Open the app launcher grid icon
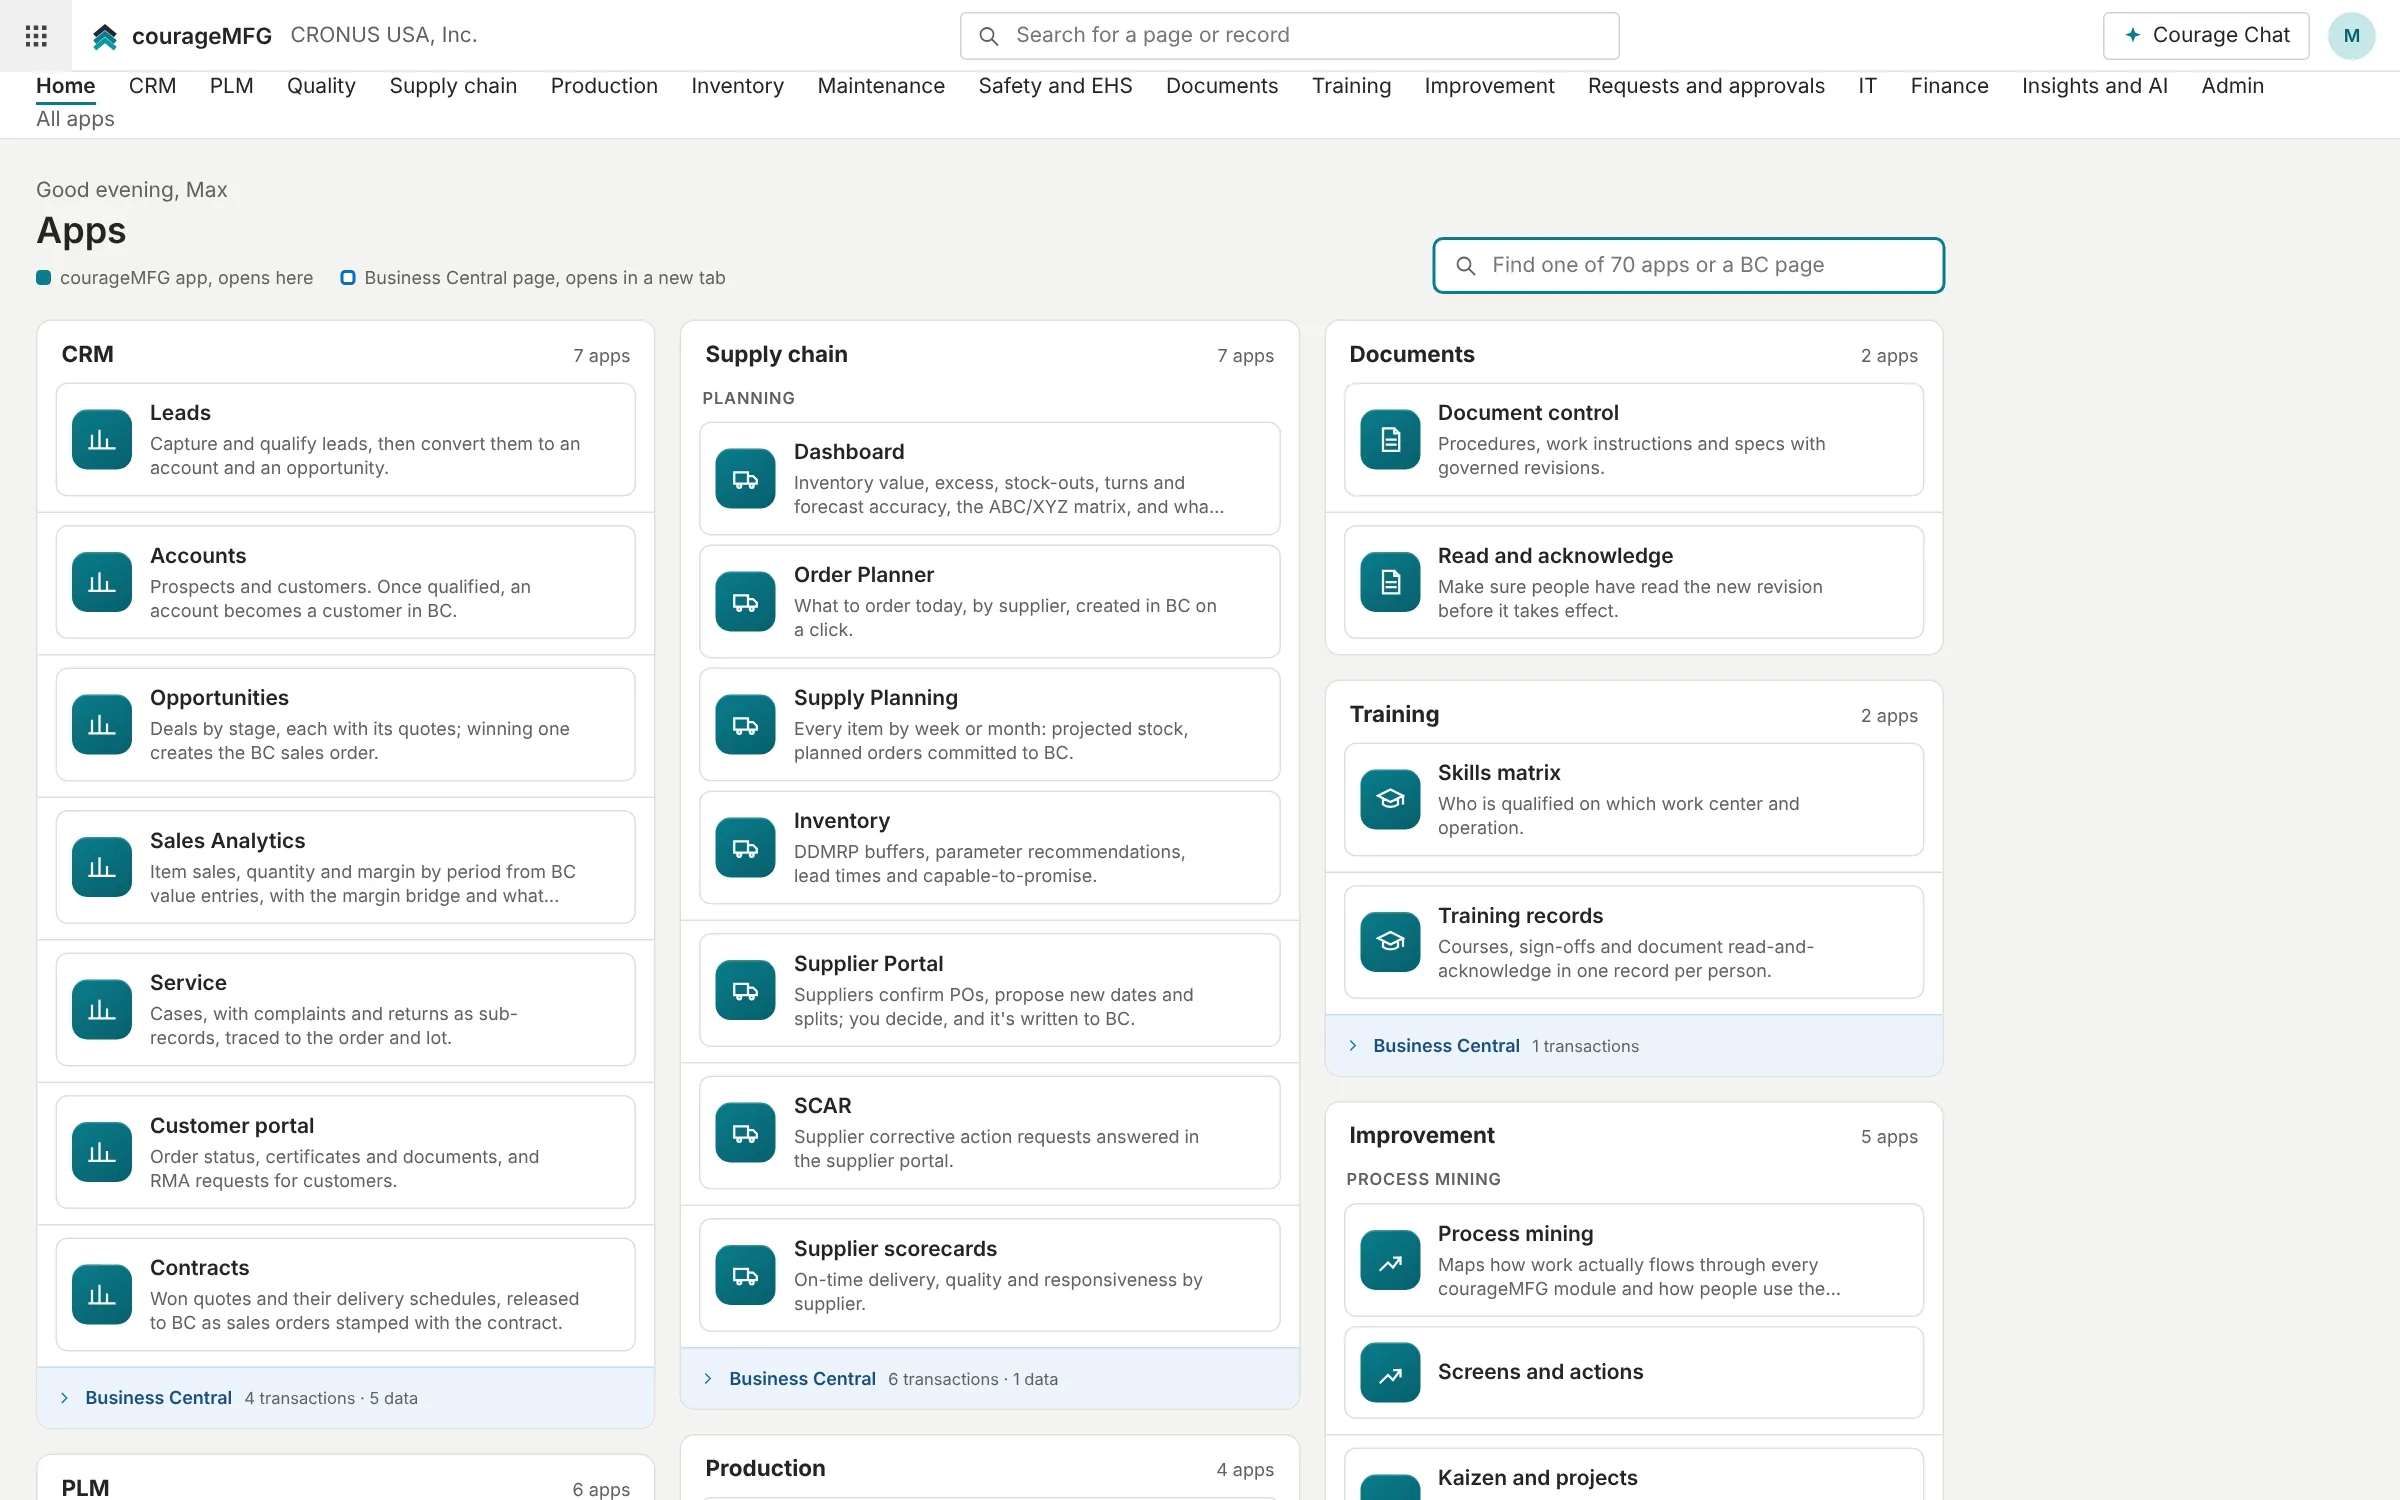 click(x=36, y=36)
